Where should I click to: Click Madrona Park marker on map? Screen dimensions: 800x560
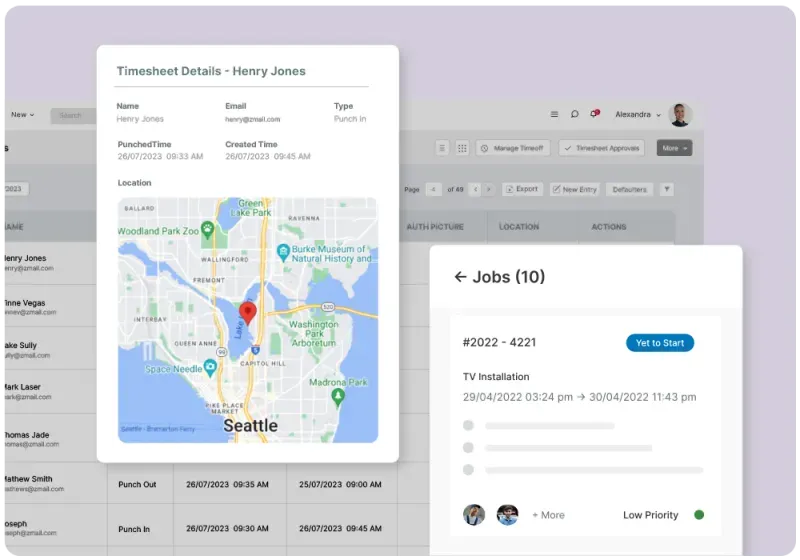click(x=338, y=396)
